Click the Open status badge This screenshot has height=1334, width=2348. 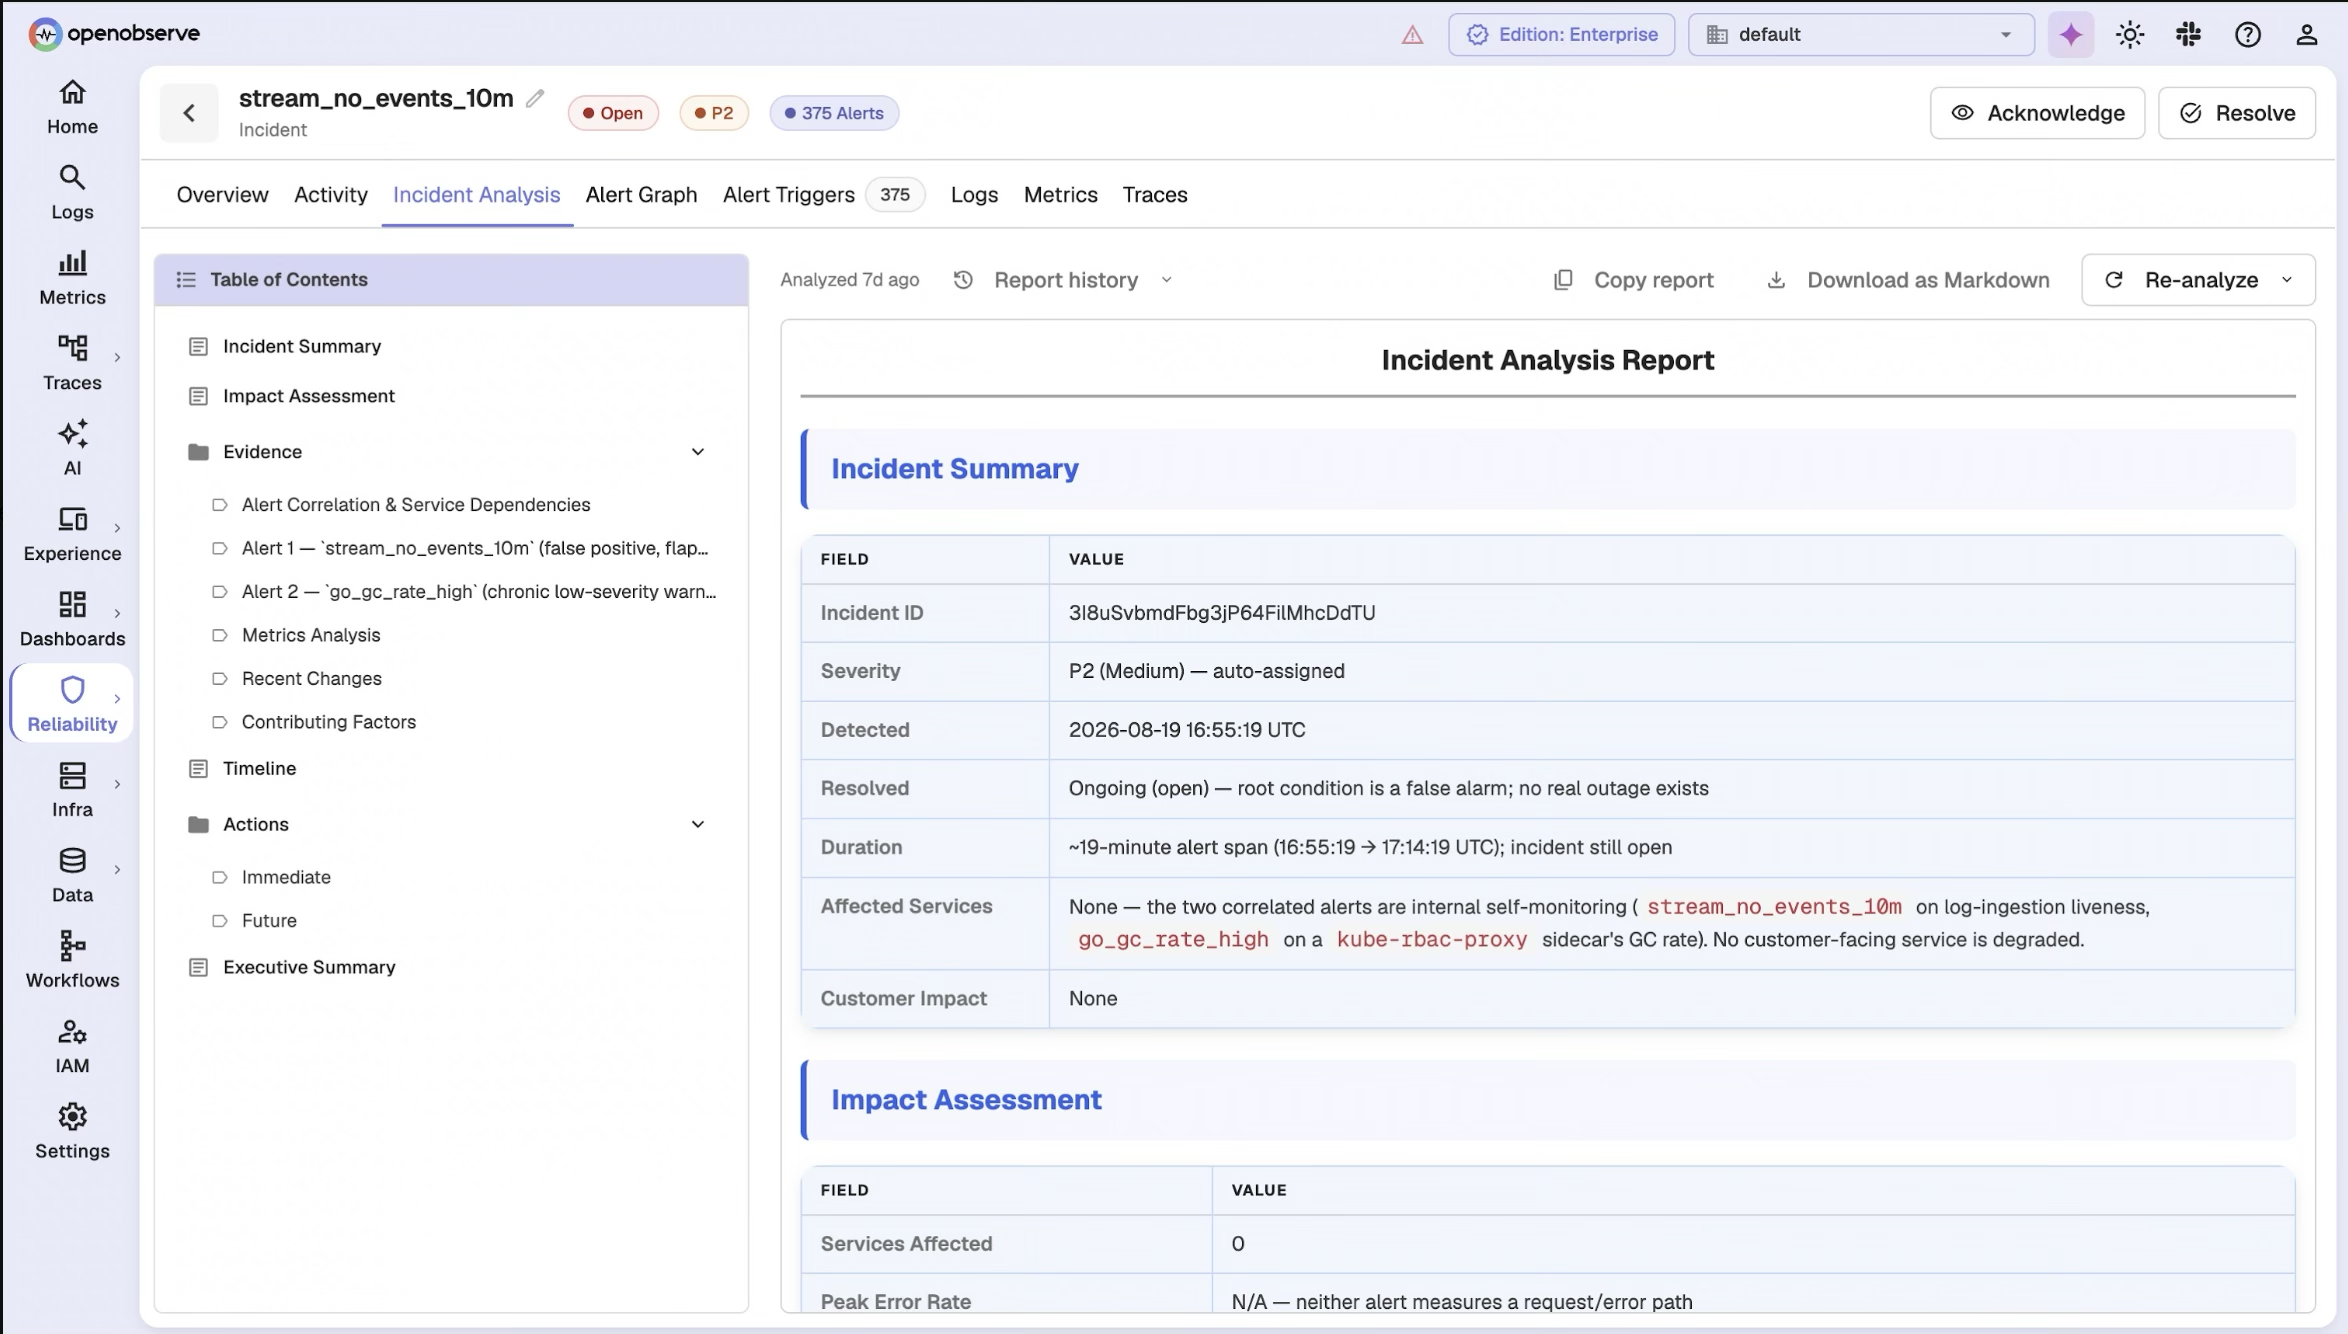(613, 113)
